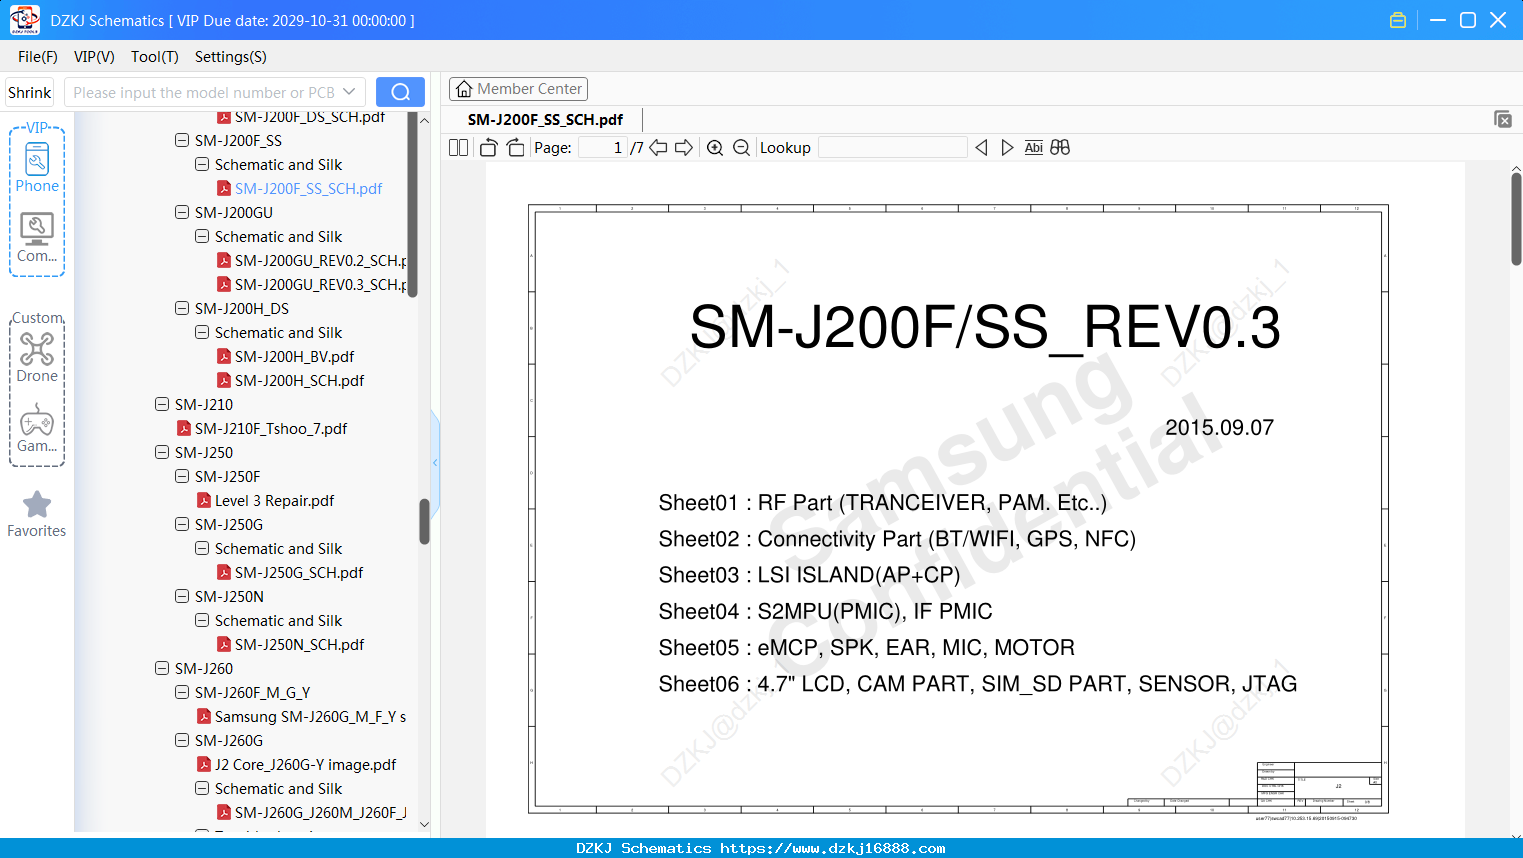Image resolution: width=1523 pixels, height=858 pixels.
Task: Open model number dropdown arrow
Action: 349,92
